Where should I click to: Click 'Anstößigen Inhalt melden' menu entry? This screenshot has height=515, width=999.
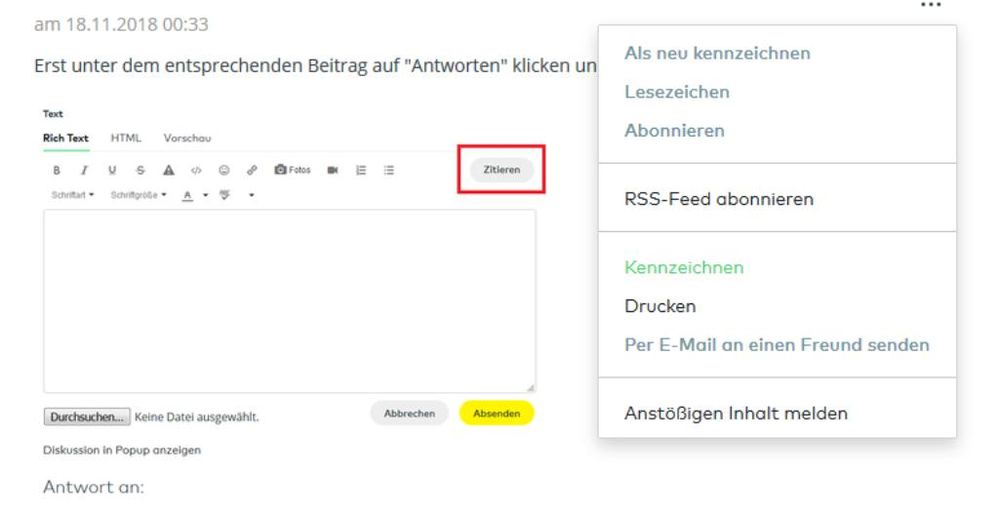[x=736, y=414]
